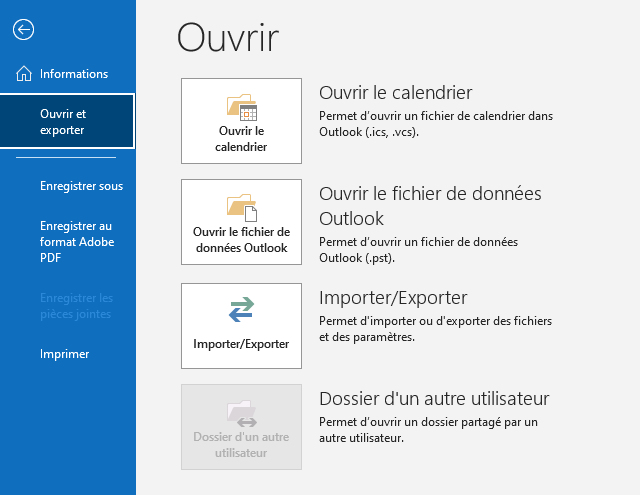Click the Importer/Exporter arrows icon
640x495 pixels.
click(x=241, y=309)
